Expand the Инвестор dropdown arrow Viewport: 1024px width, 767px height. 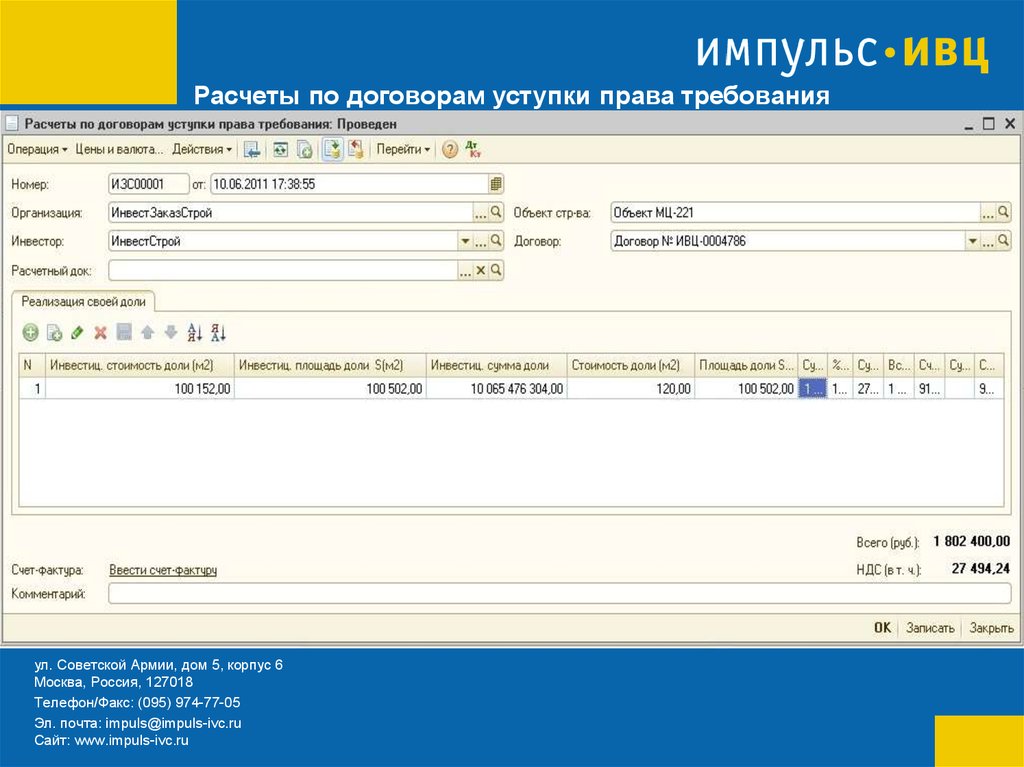(x=465, y=241)
